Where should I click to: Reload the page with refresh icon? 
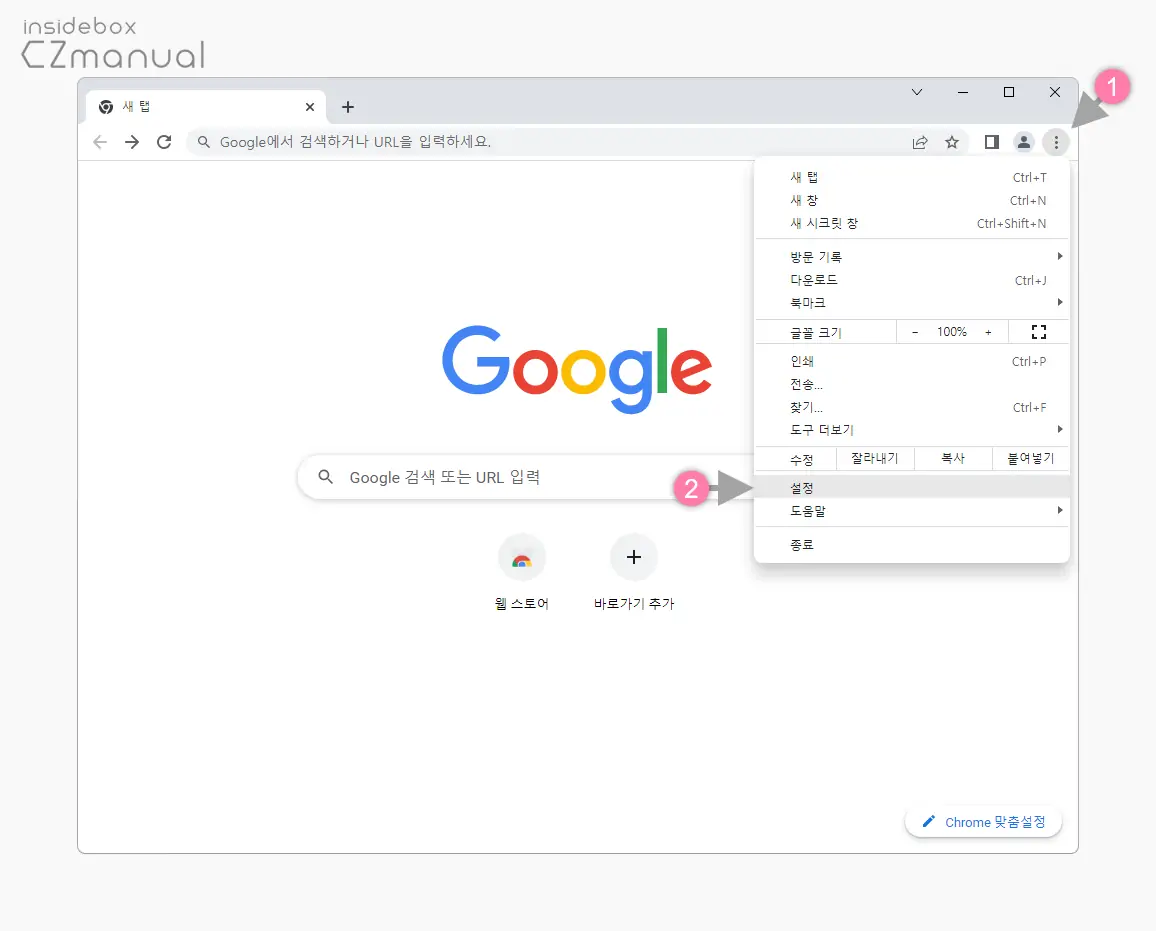coord(164,142)
